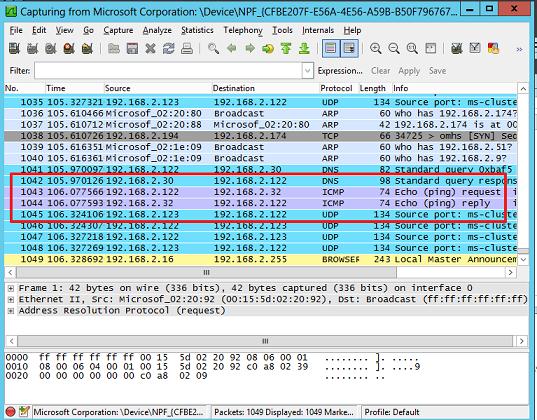Open the Edit menu
The height and width of the screenshot is (420, 537).
pyautogui.click(x=39, y=30)
